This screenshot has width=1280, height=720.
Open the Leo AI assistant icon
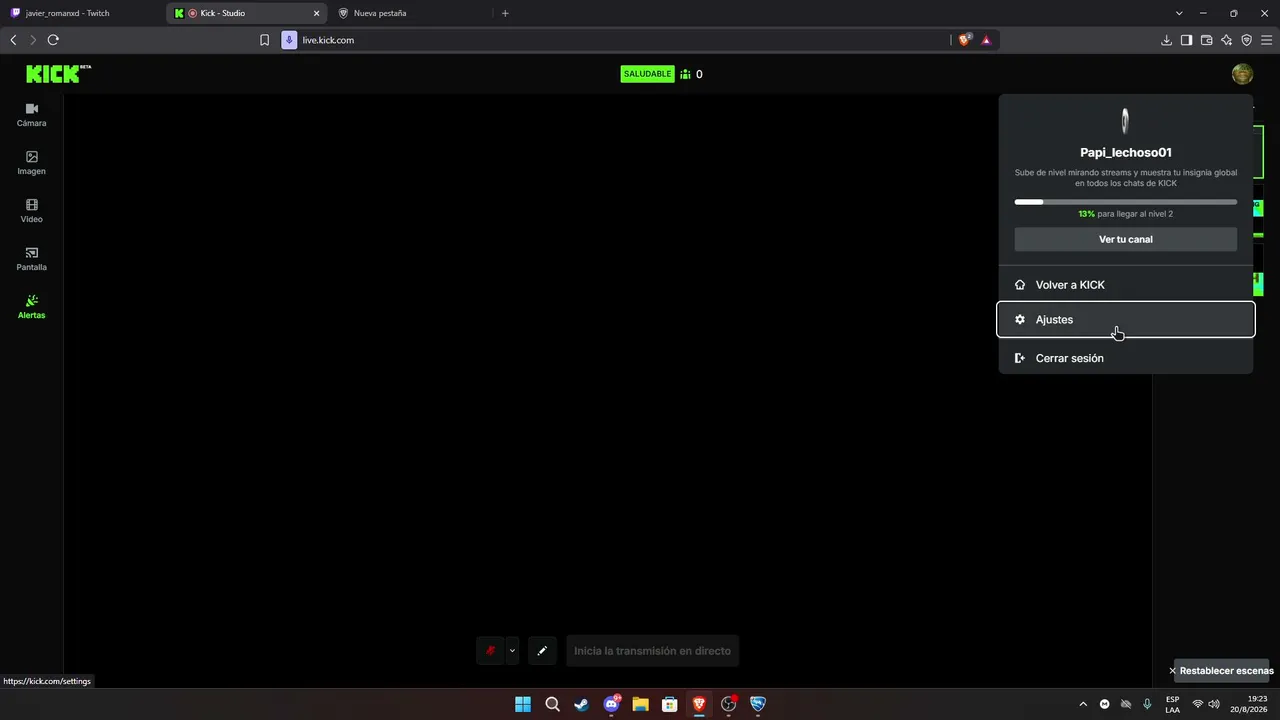pyautogui.click(x=1226, y=40)
